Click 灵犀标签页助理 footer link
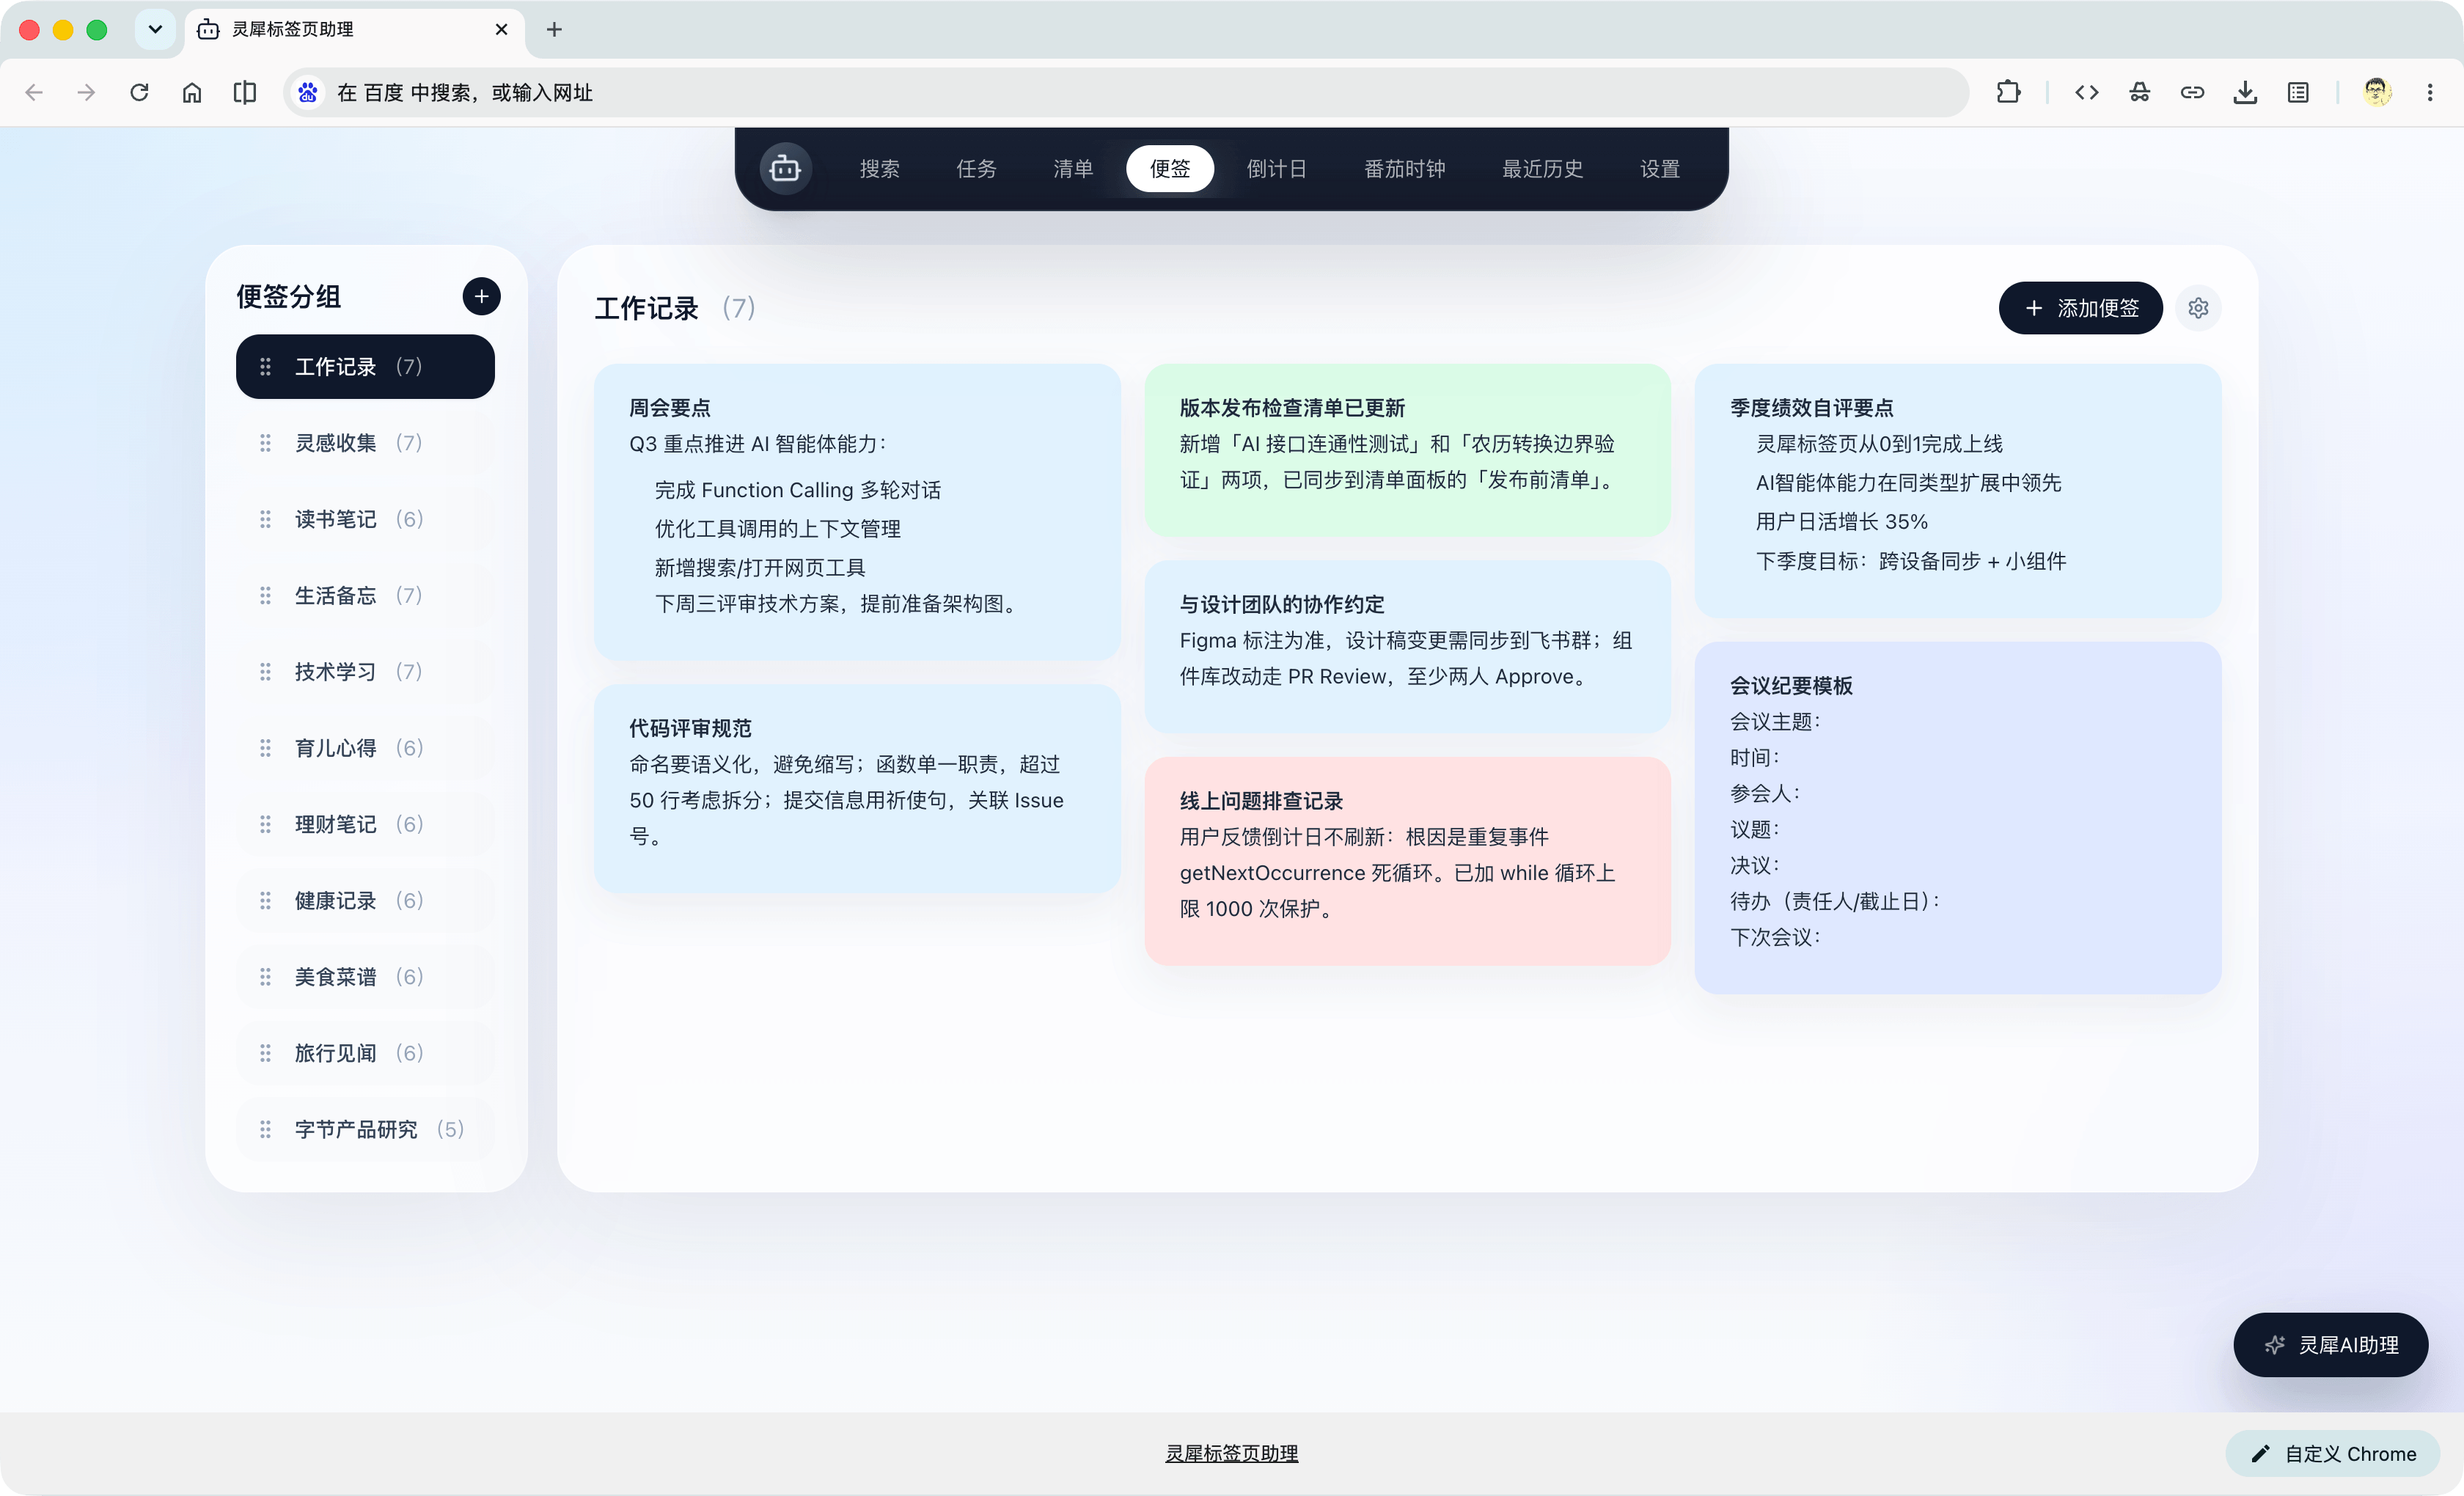 point(1232,1453)
